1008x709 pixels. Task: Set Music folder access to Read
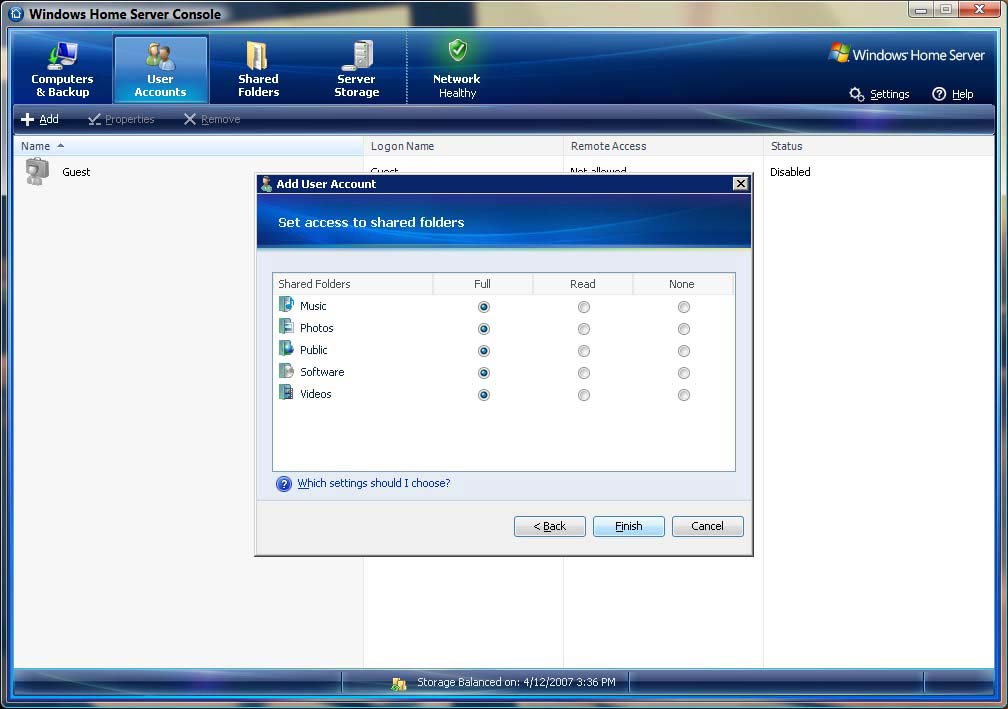click(584, 307)
